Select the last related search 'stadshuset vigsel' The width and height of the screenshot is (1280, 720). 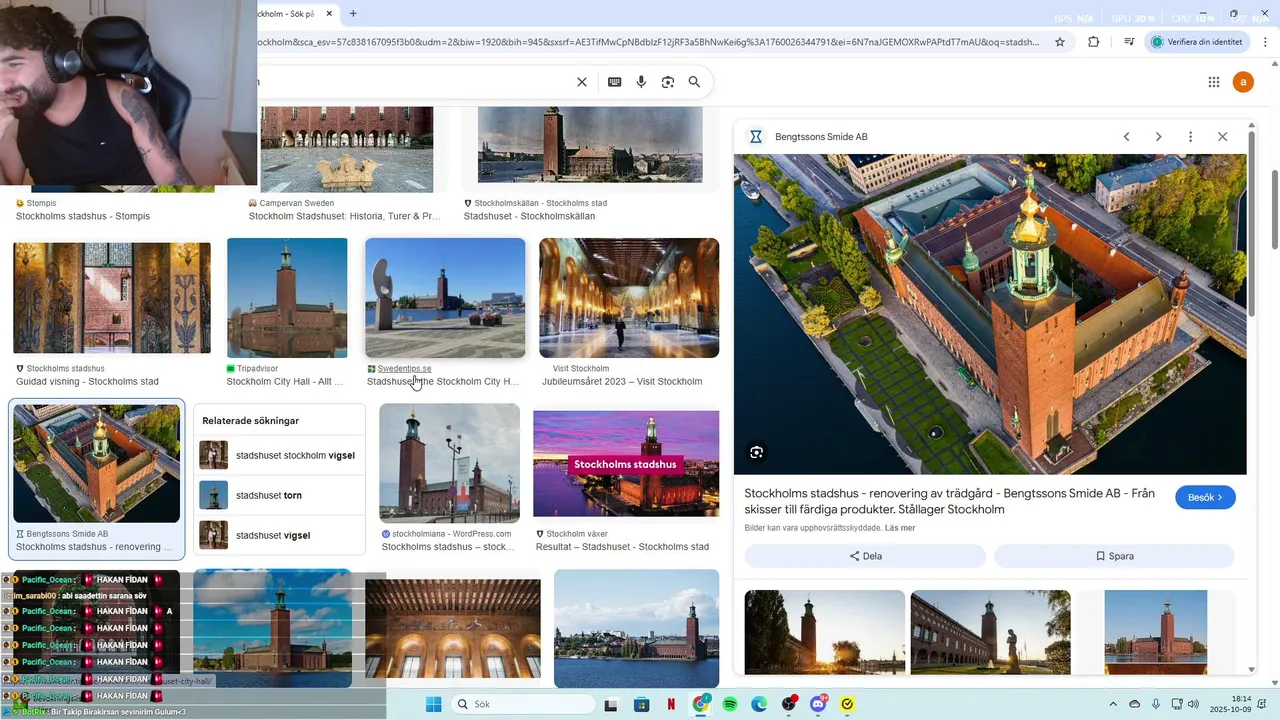click(279, 535)
